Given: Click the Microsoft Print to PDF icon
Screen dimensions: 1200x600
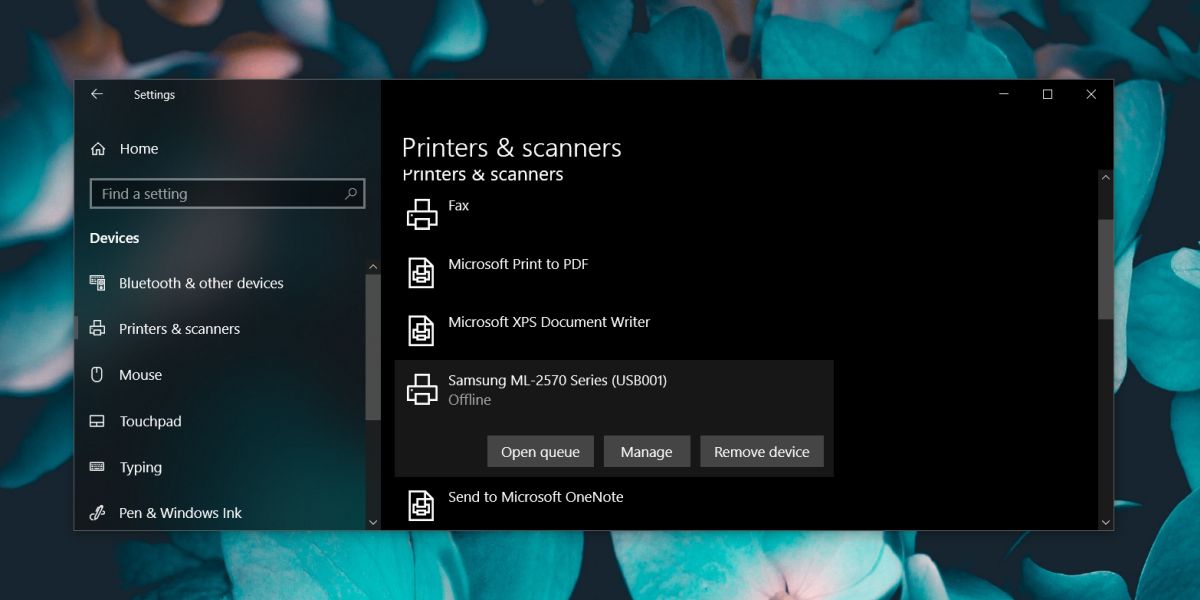Looking at the screenshot, I should point(422,272).
